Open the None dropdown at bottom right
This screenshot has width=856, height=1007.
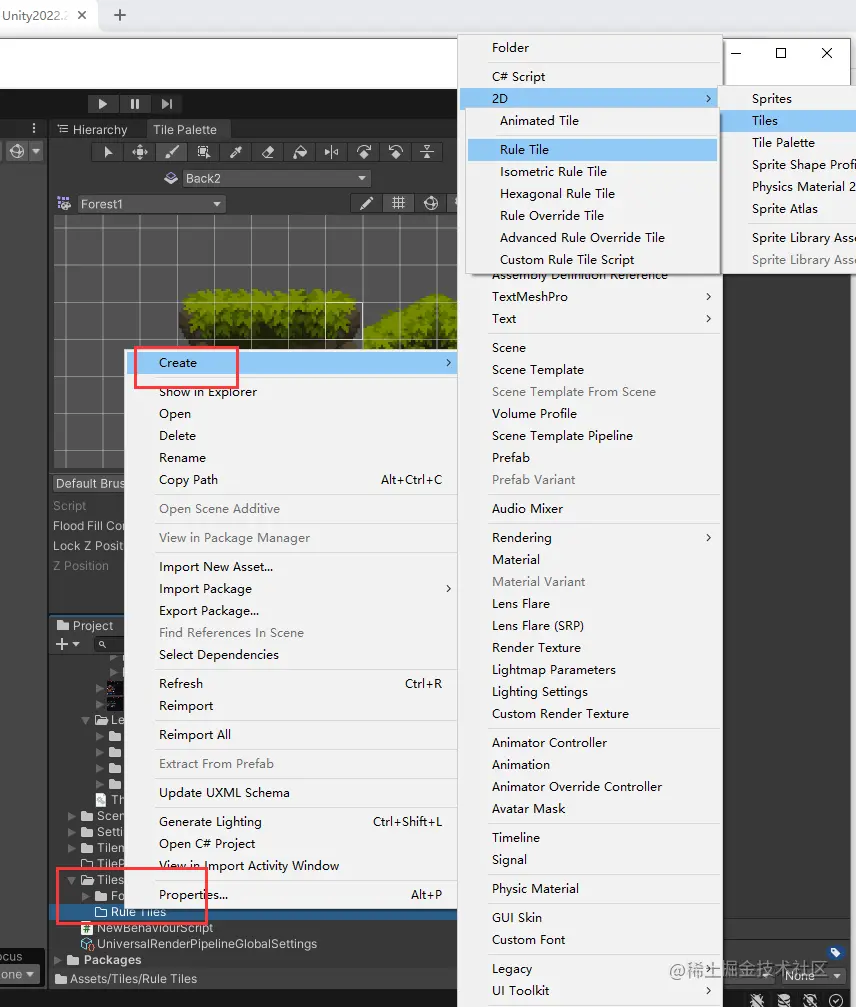(x=812, y=976)
